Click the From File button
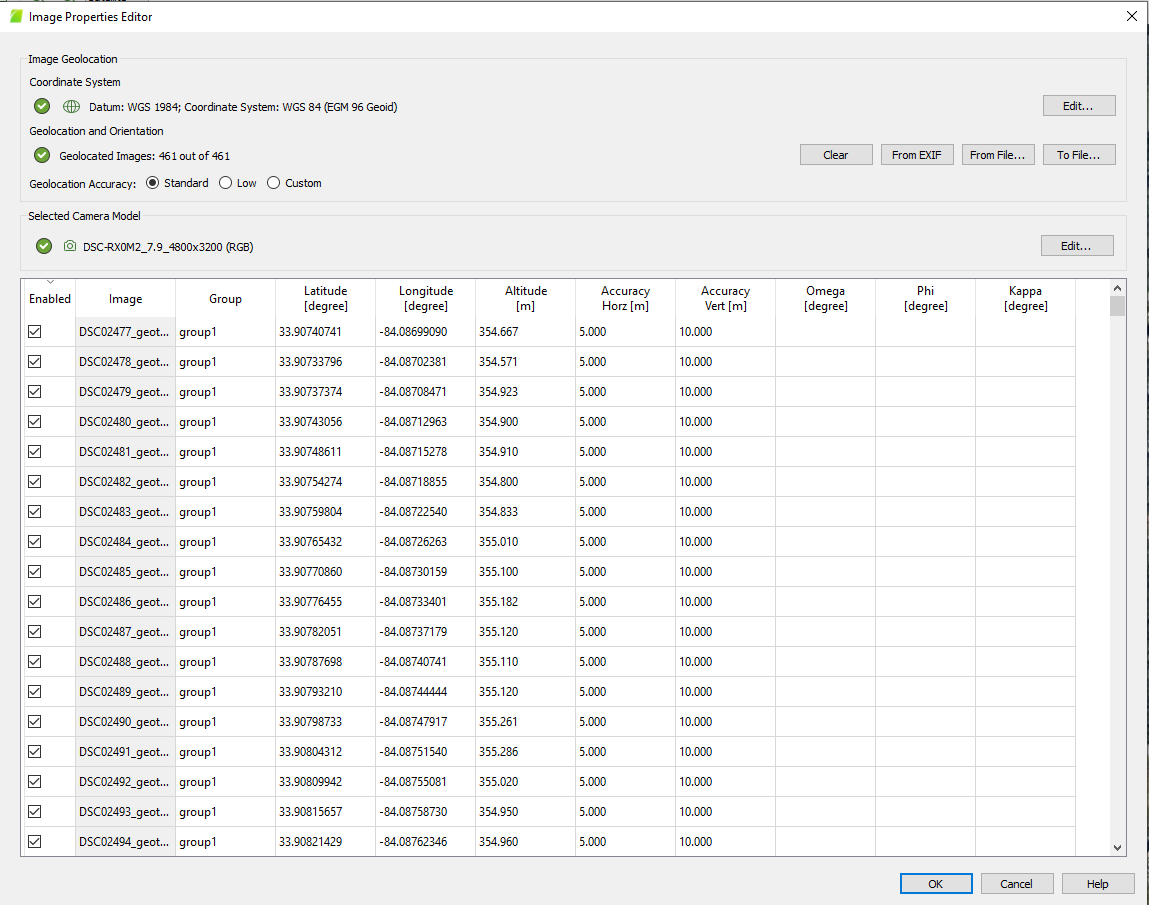1149x905 pixels. click(998, 154)
